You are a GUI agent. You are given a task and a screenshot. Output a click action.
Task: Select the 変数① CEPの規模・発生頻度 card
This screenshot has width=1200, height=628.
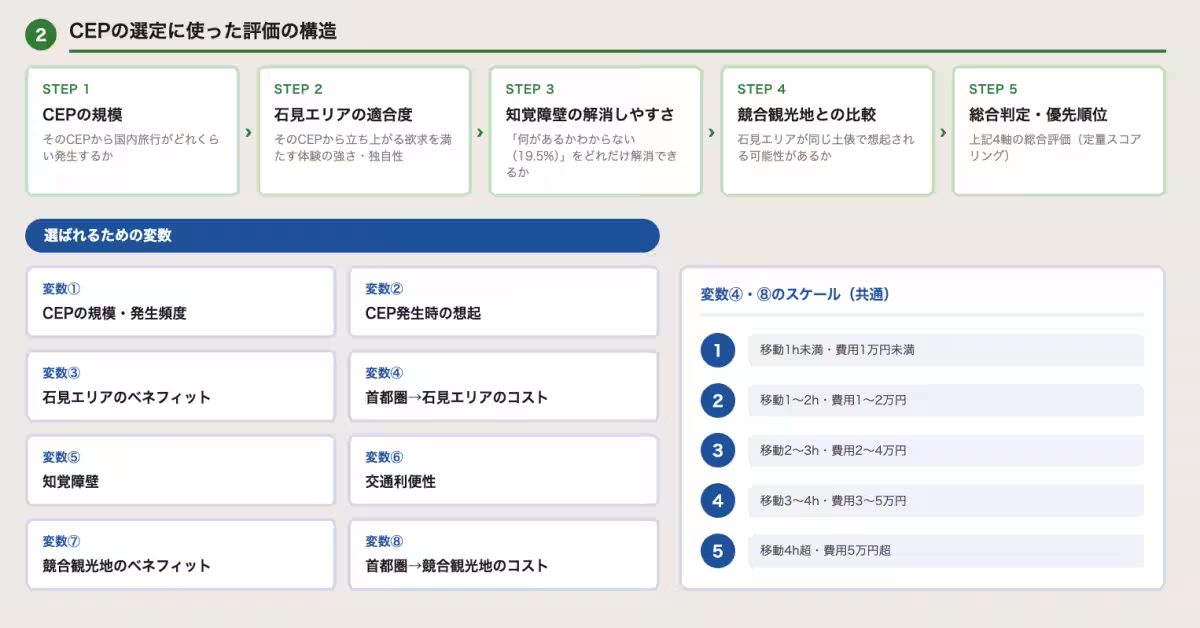tap(180, 301)
